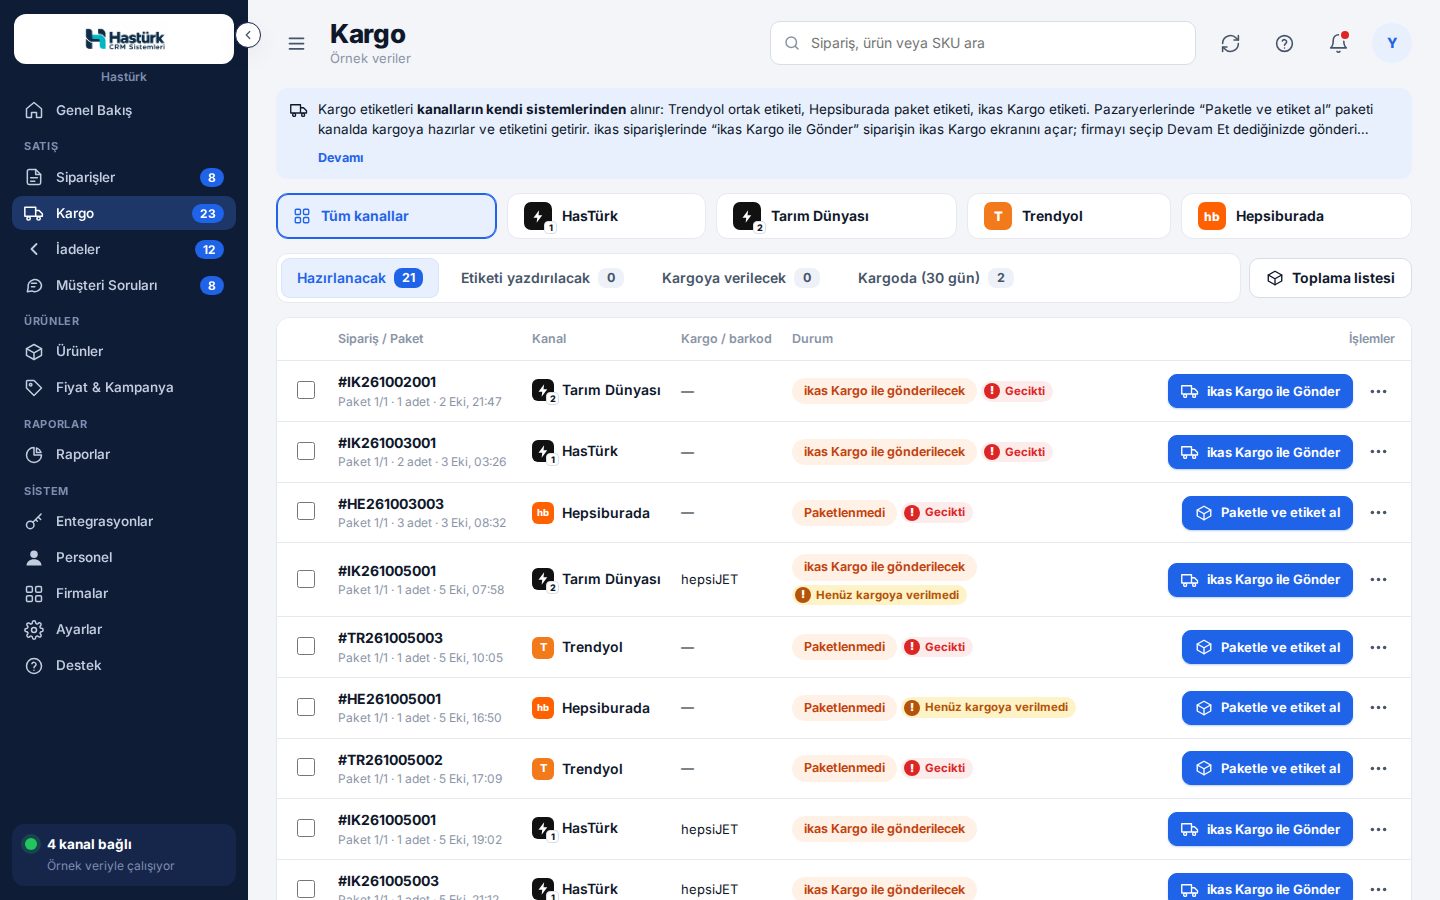Image resolution: width=1440 pixels, height=900 pixels.
Task: Click Paketle ve etiket al for #HE261003003
Action: coord(1267,512)
